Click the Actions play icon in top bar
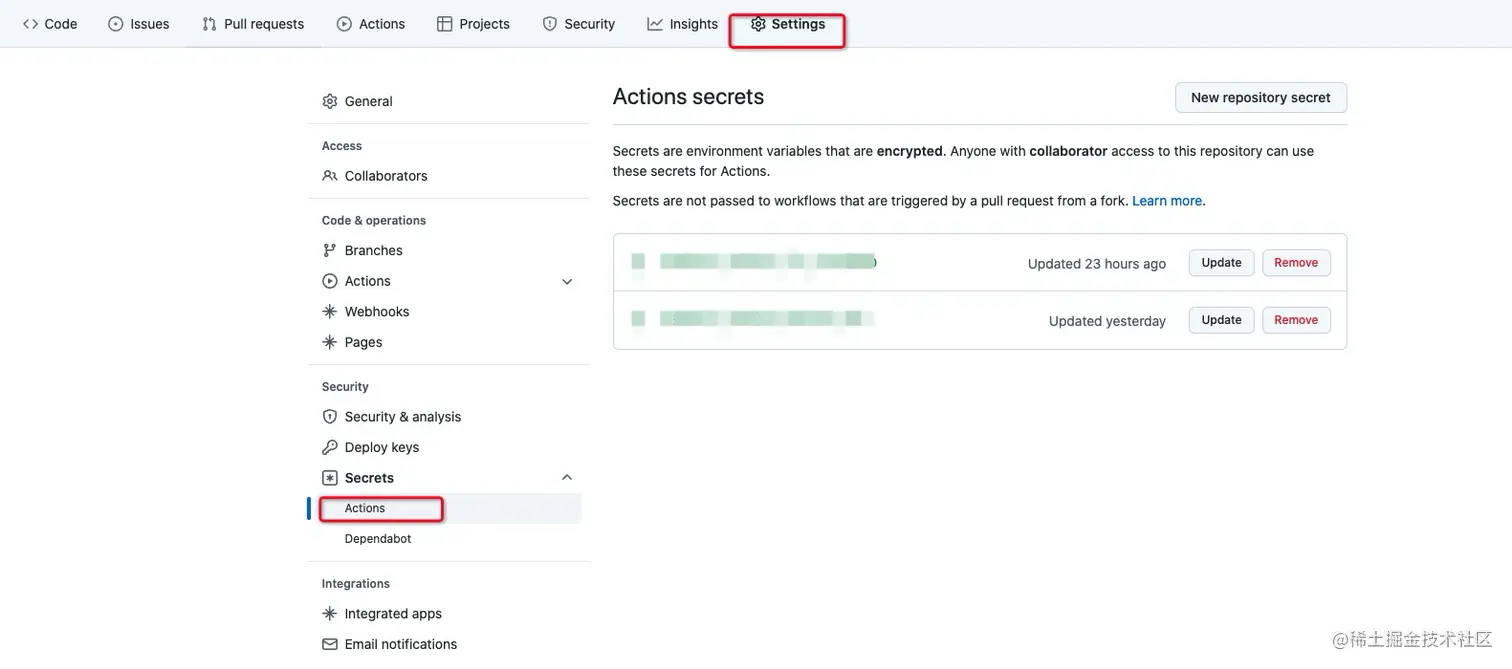Viewport: 1512px width, 669px height. pos(344,24)
